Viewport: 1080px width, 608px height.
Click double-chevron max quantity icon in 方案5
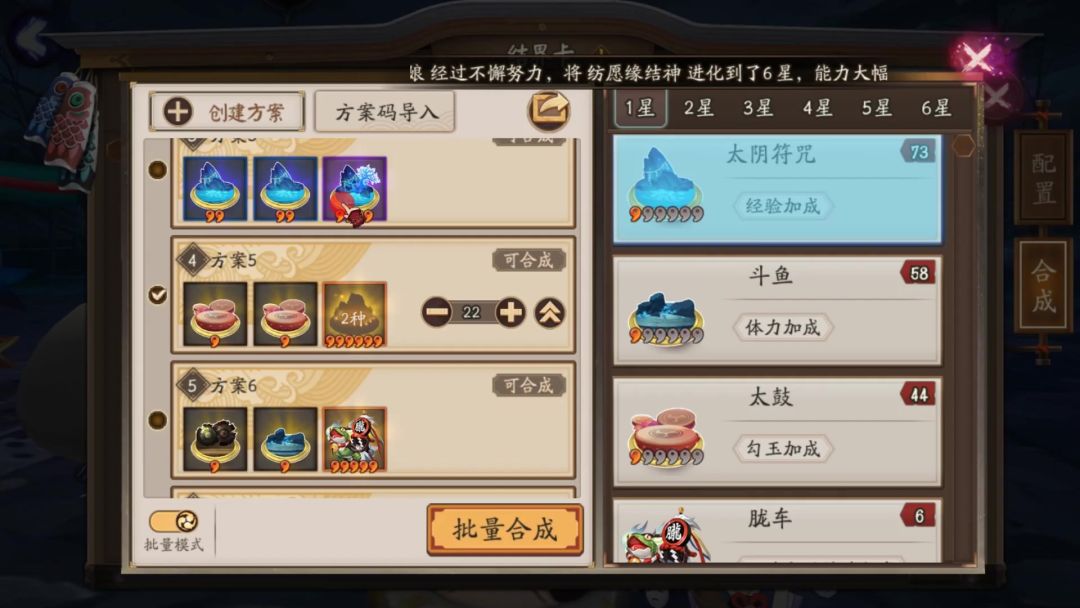(550, 313)
